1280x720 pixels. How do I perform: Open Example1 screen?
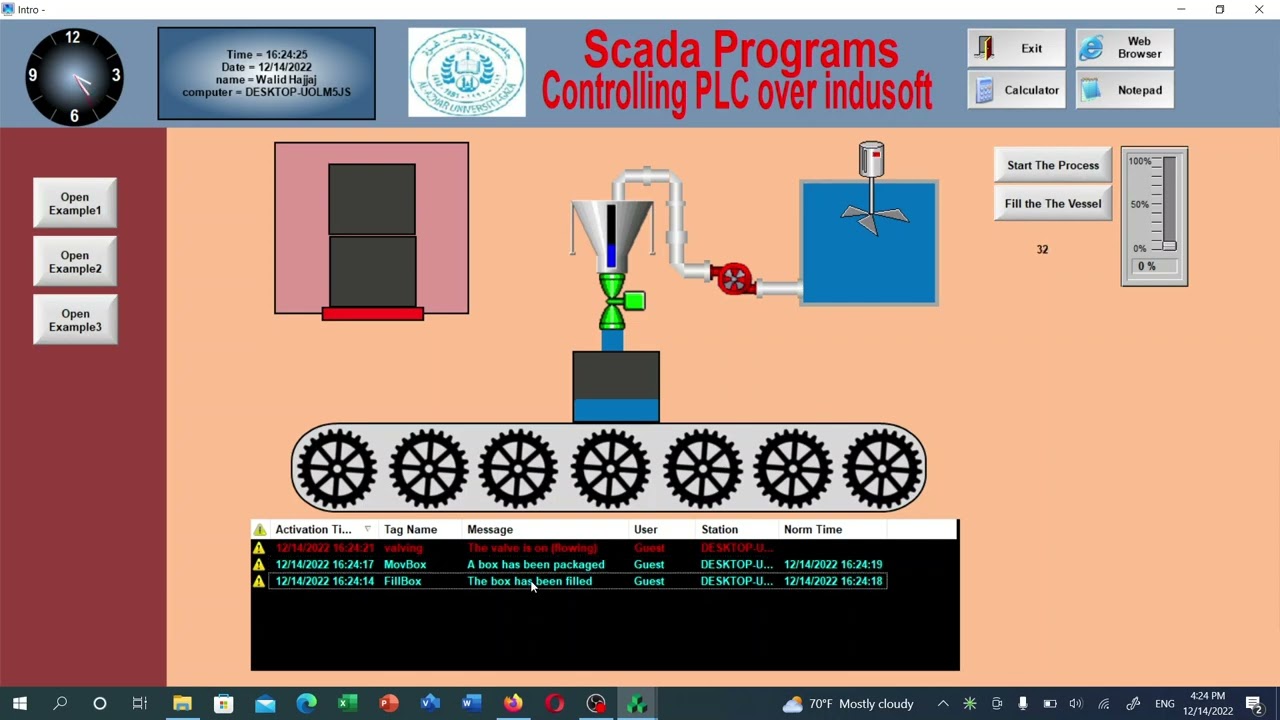(75, 204)
